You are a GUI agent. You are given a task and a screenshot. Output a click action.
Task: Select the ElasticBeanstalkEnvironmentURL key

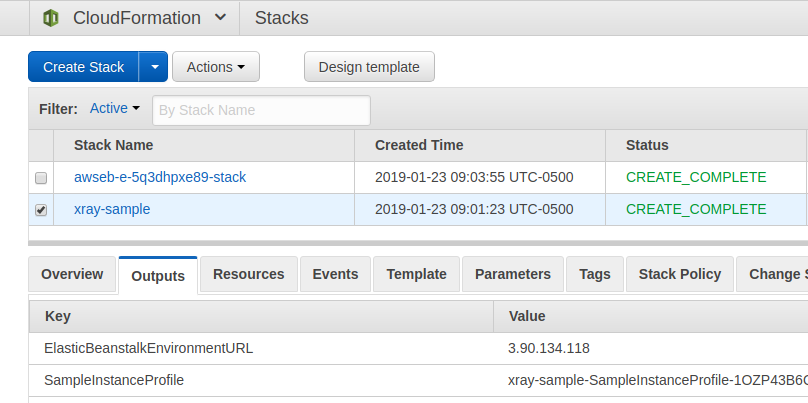[x=148, y=348]
